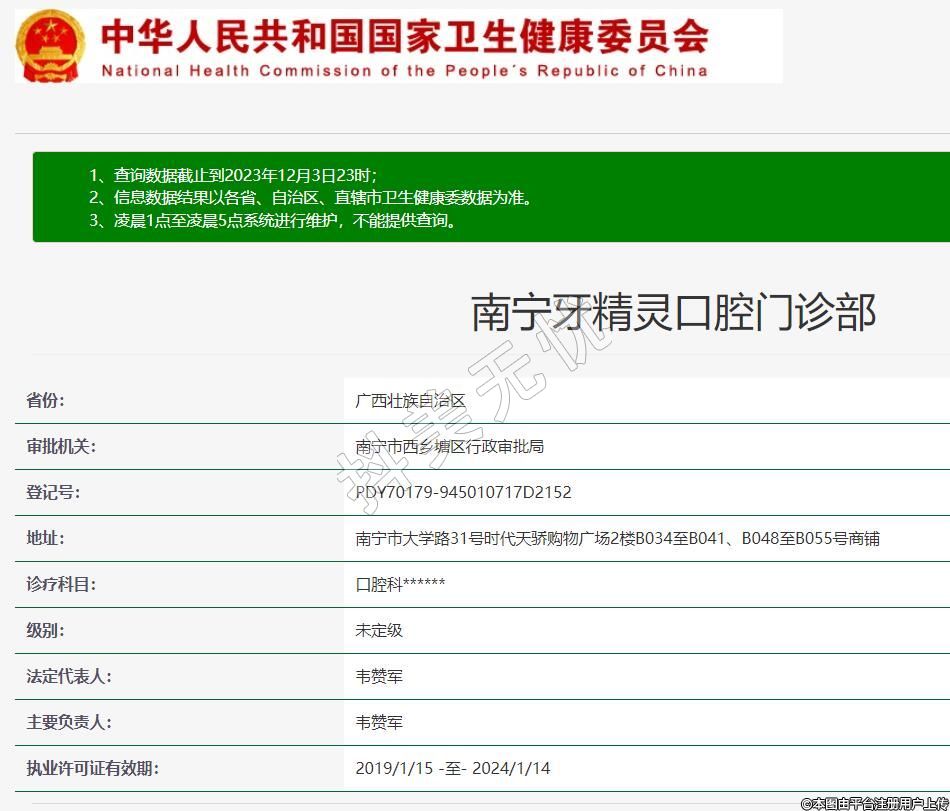The image size is (950, 811).
Task: Click the system maintenance notice line
Action: pyautogui.click(x=274, y=221)
